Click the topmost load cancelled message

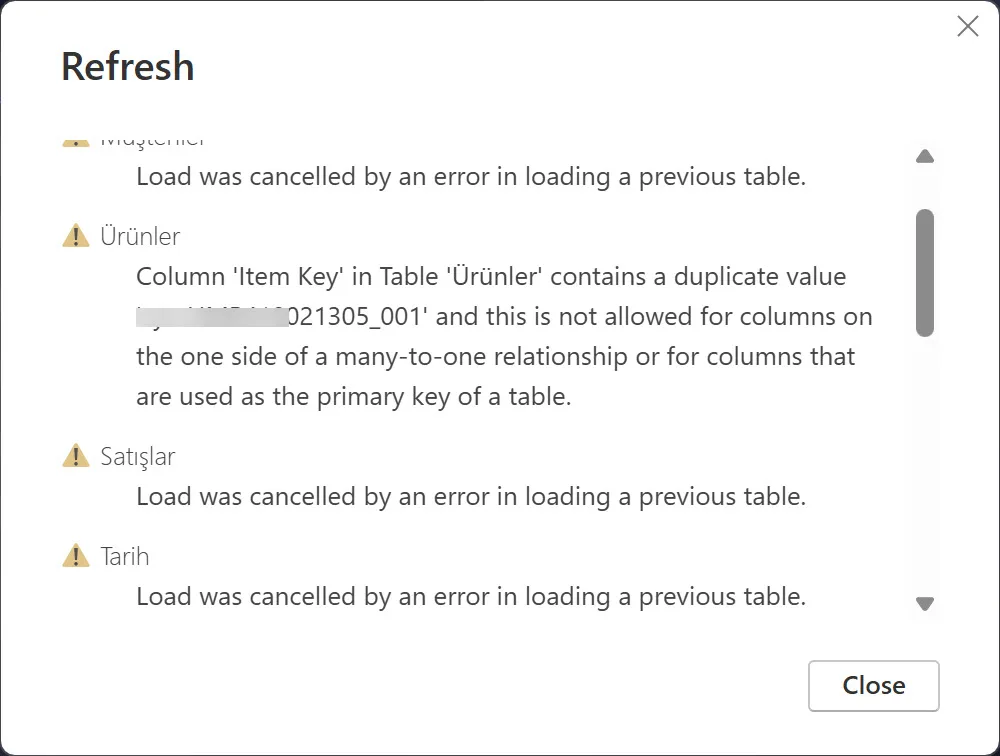click(x=470, y=176)
